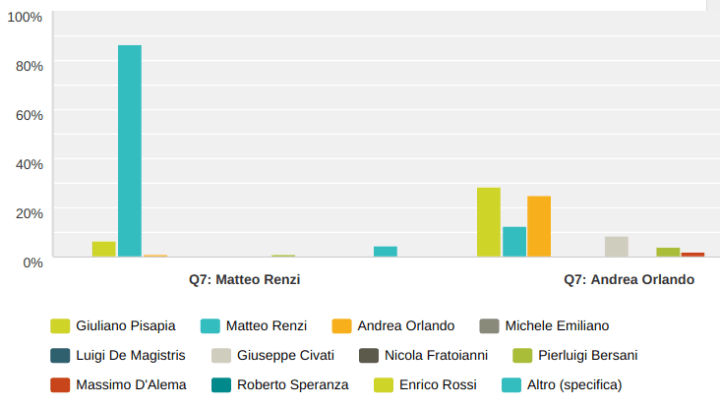Click the light gray Civati bar in Q7: Andrea Orlando
Image resolution: width=720 pixels, height=406 pixels.
click(616, 246)
